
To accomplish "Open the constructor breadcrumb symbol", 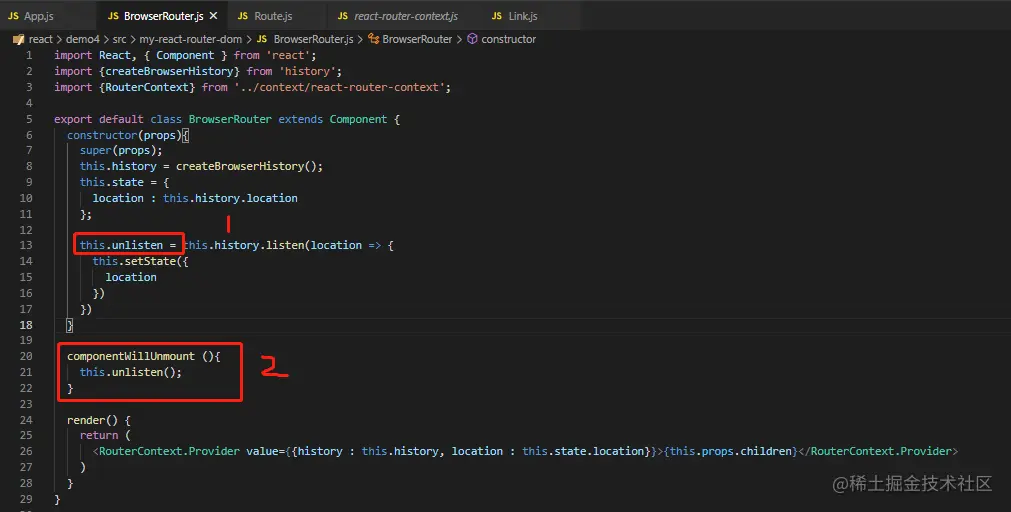I will (509, 39).
